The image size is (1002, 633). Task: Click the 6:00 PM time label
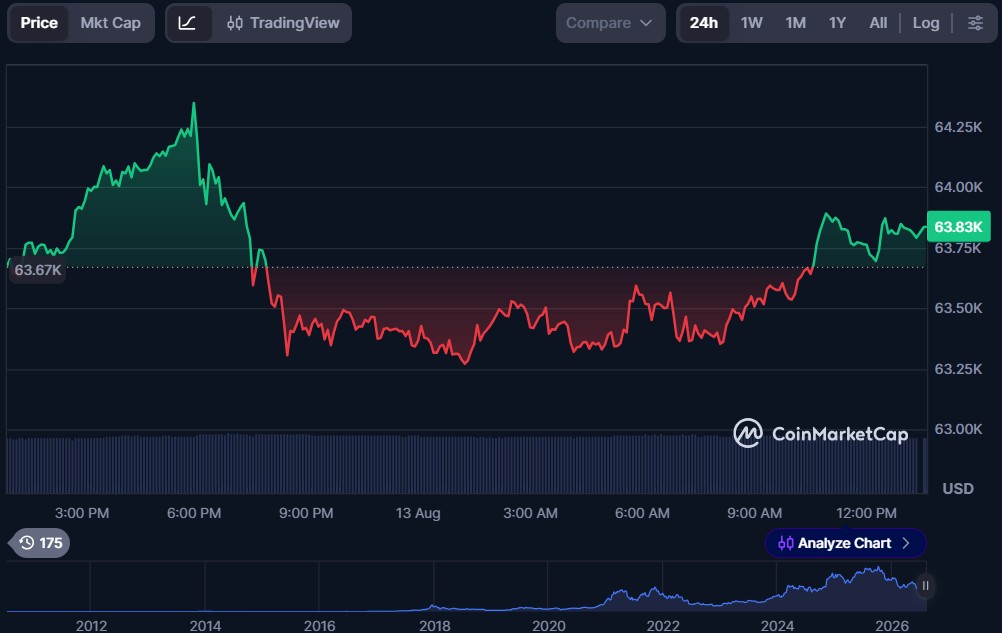pos(194,513)
